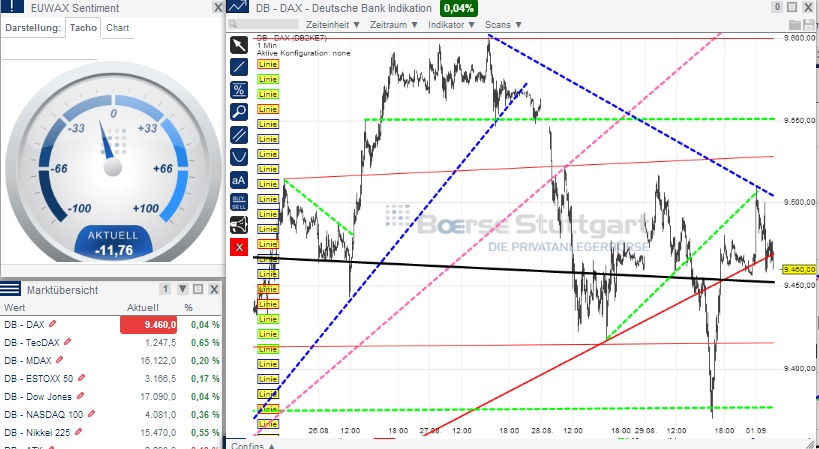Click the 0,55 % Nikkei change
819x449 pixels.
tap(205, 432)
